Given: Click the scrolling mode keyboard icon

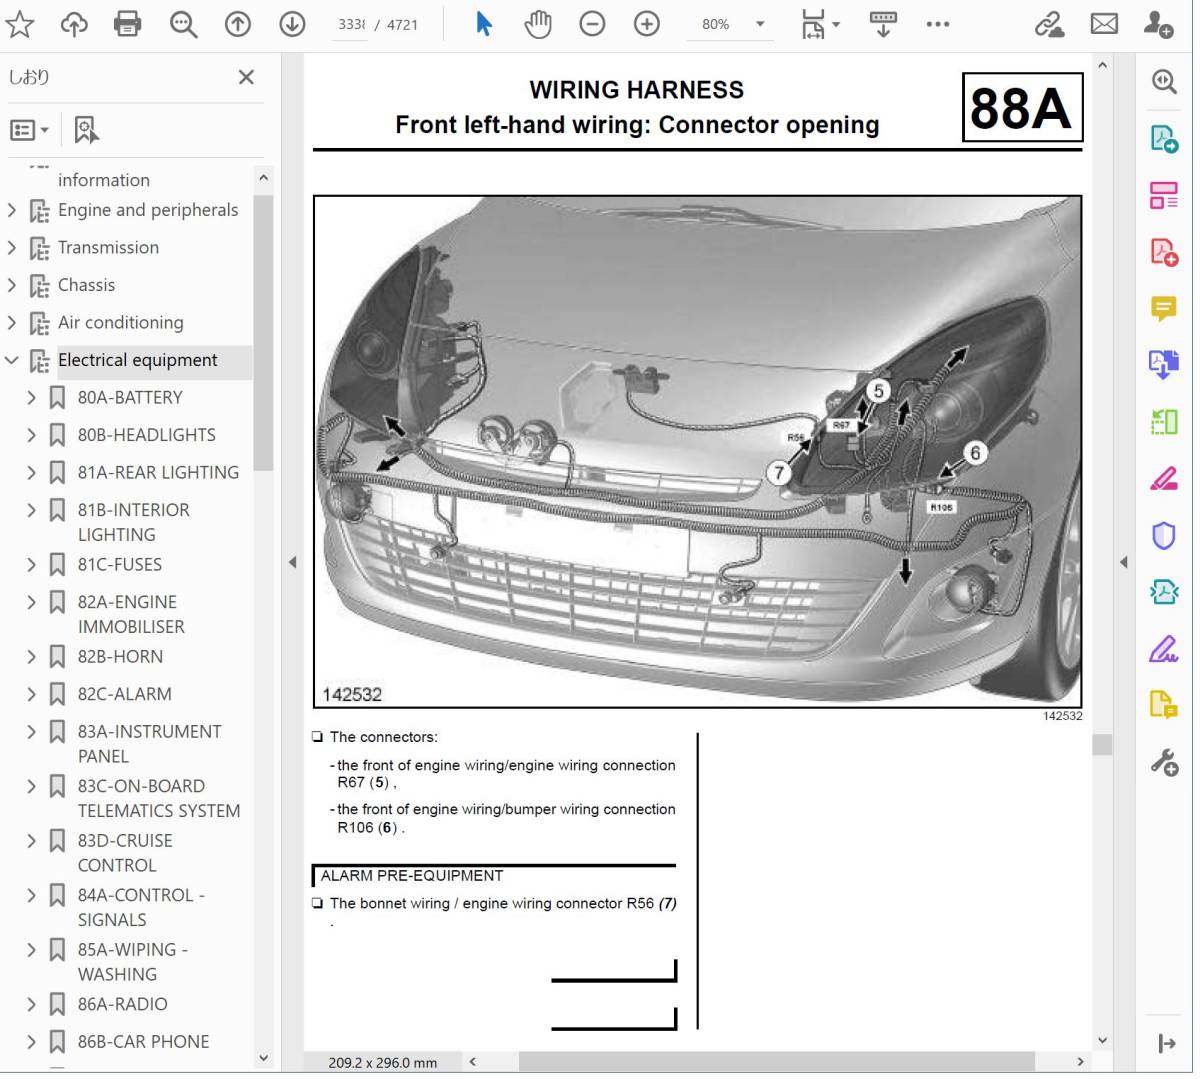Looking at the screenshot, I should click(883, 24).
